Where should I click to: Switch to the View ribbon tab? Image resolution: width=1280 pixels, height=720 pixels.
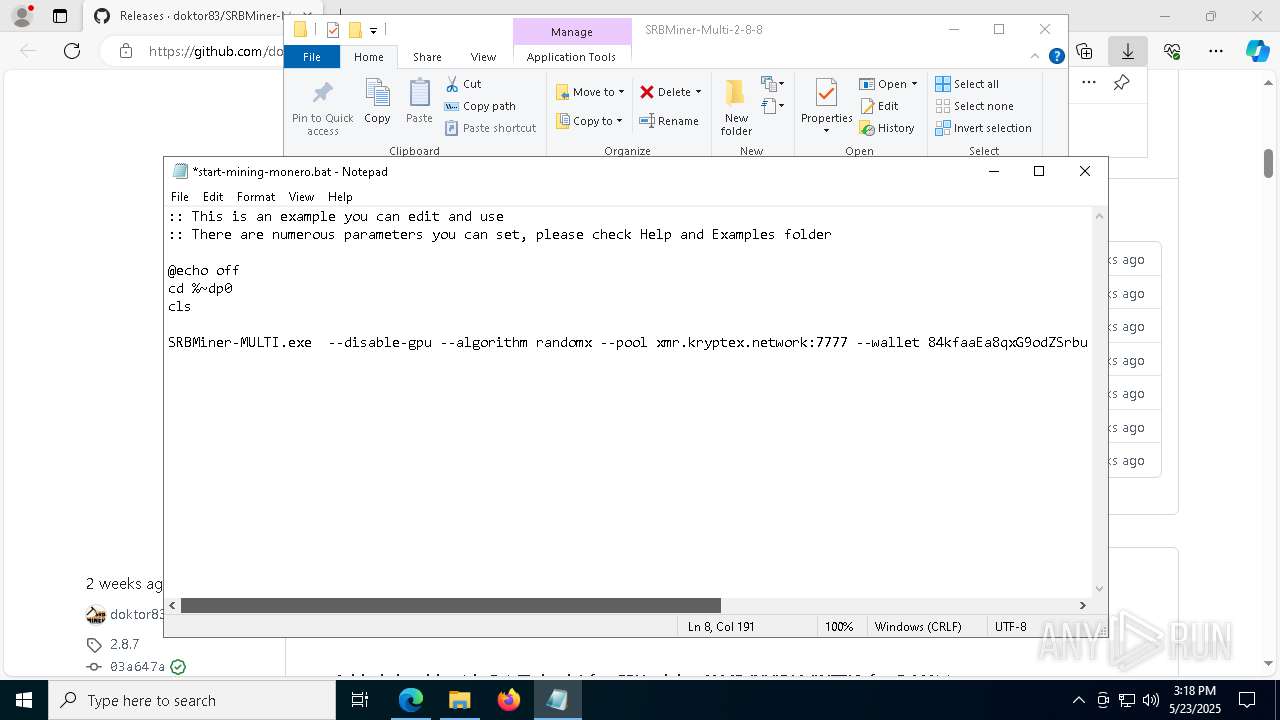pyautogui.click(x=483, y=57)
